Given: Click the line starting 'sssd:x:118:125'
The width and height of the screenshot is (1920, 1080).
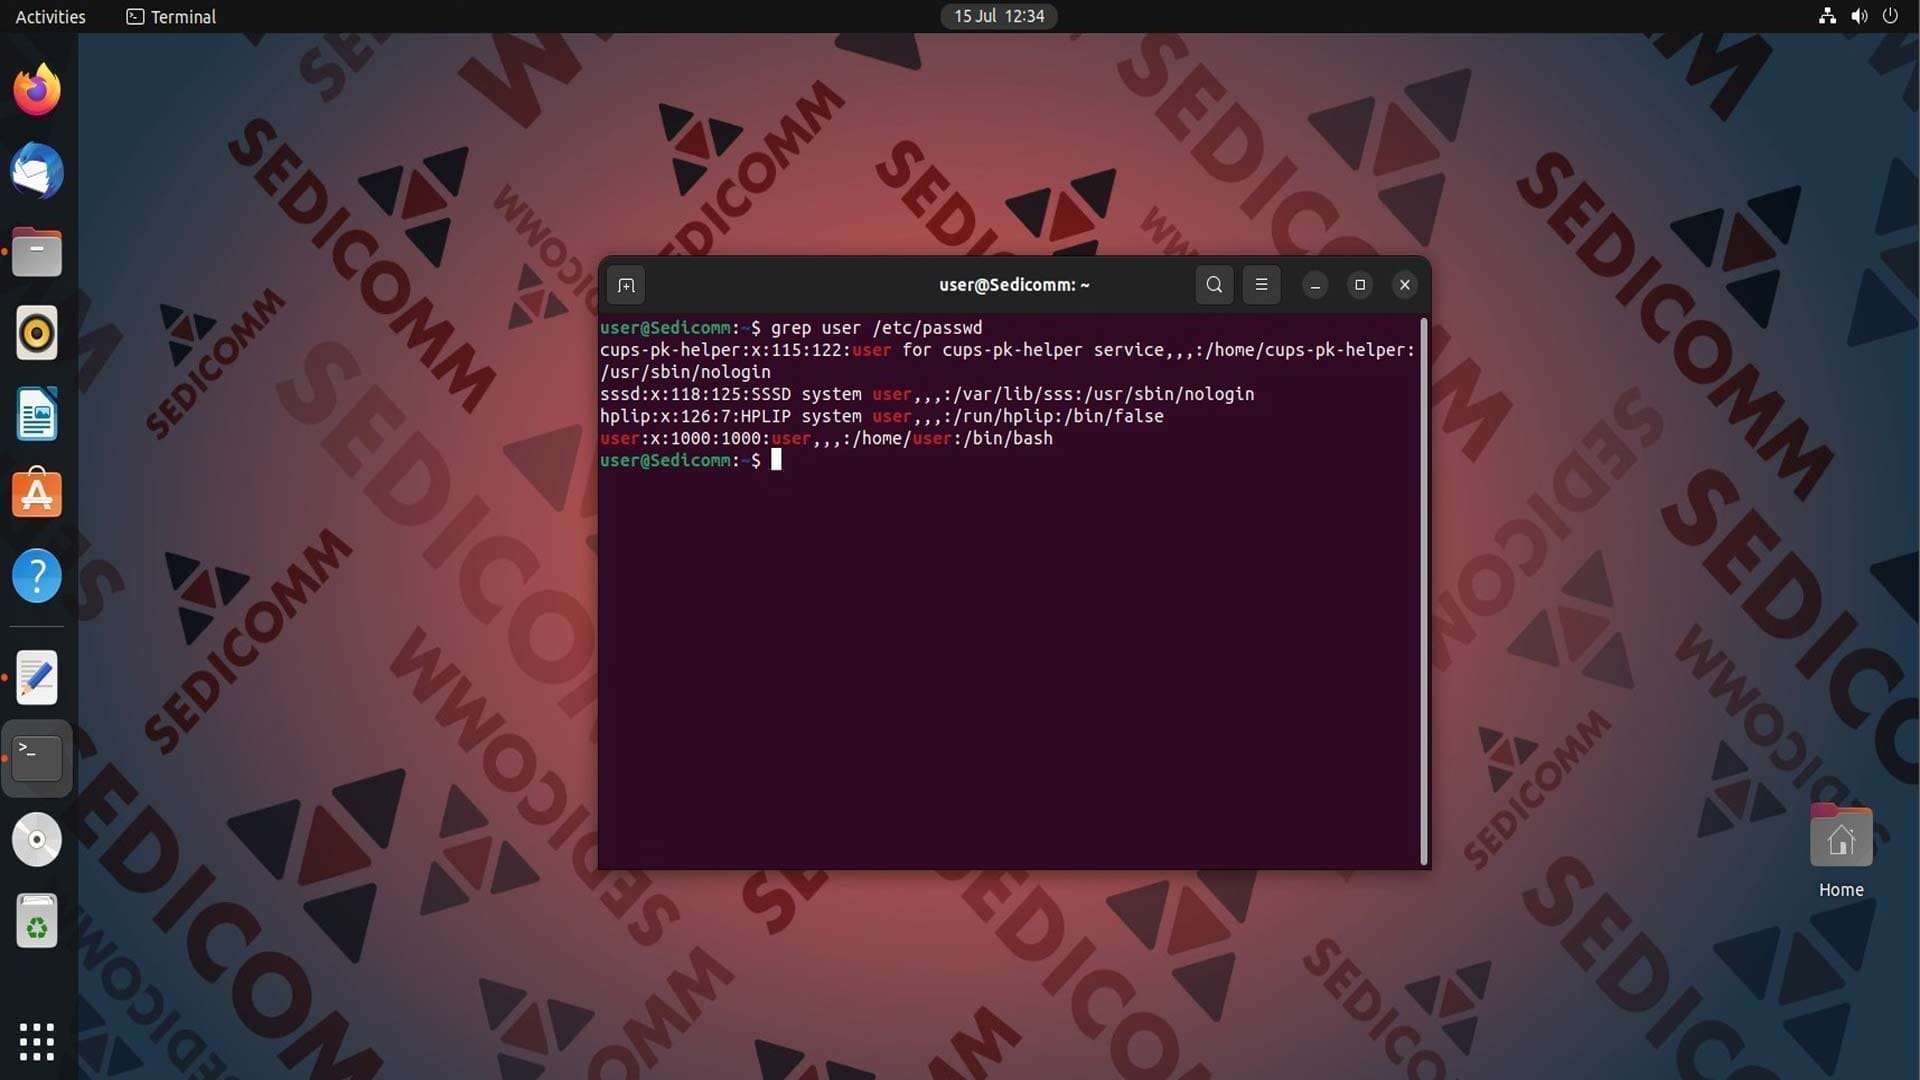Looking at the screenshot, I should click(927, 394).
